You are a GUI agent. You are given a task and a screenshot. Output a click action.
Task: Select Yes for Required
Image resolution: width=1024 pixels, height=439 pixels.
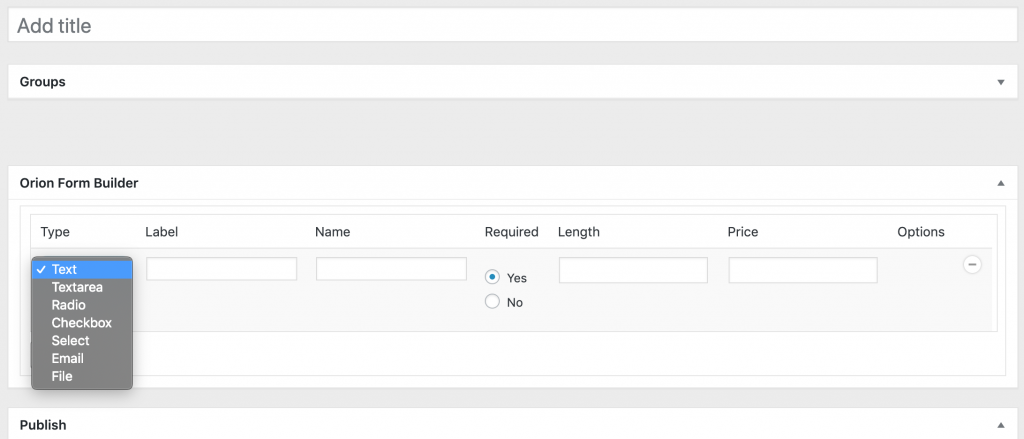(x=492, y=277)
